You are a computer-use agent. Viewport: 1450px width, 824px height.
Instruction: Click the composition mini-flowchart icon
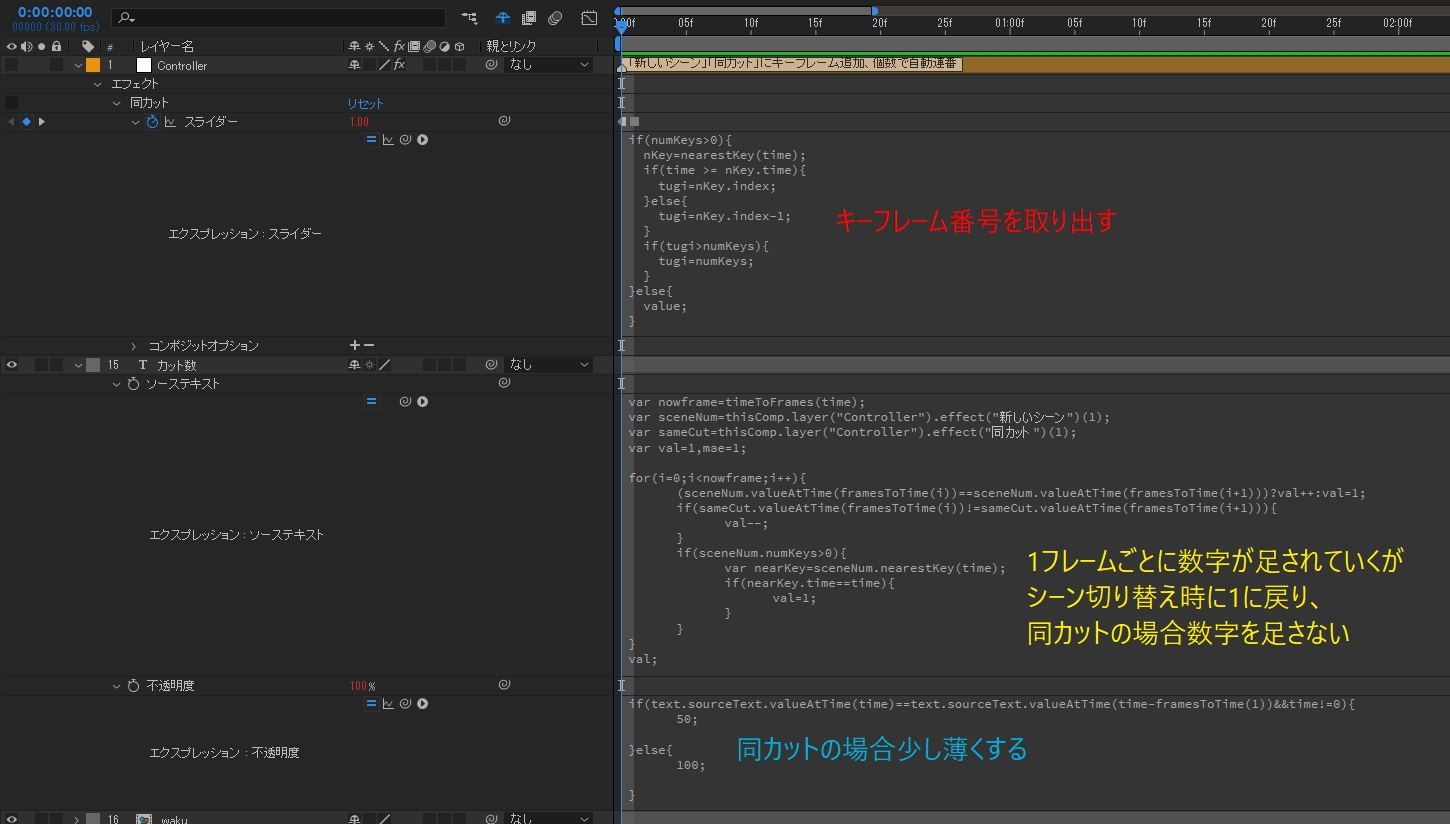tap(469, 18)
